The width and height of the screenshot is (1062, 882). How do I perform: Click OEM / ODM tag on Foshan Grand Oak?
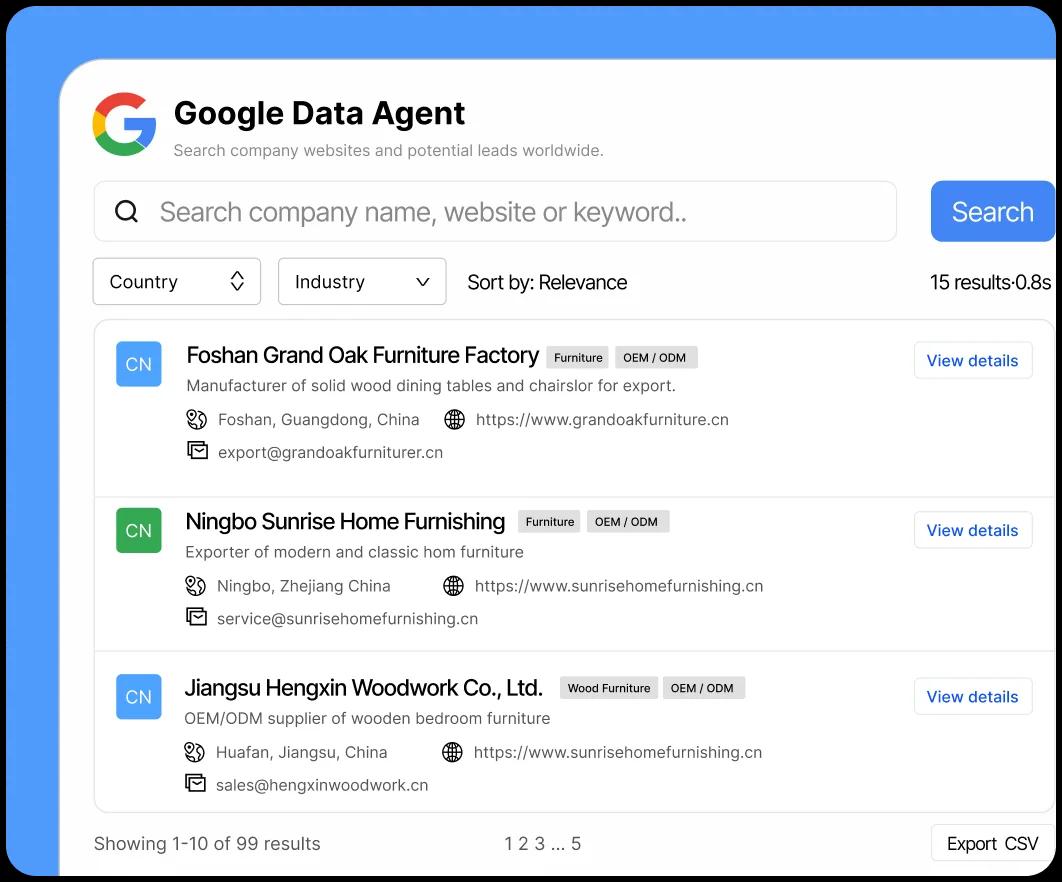click(655, 358)
